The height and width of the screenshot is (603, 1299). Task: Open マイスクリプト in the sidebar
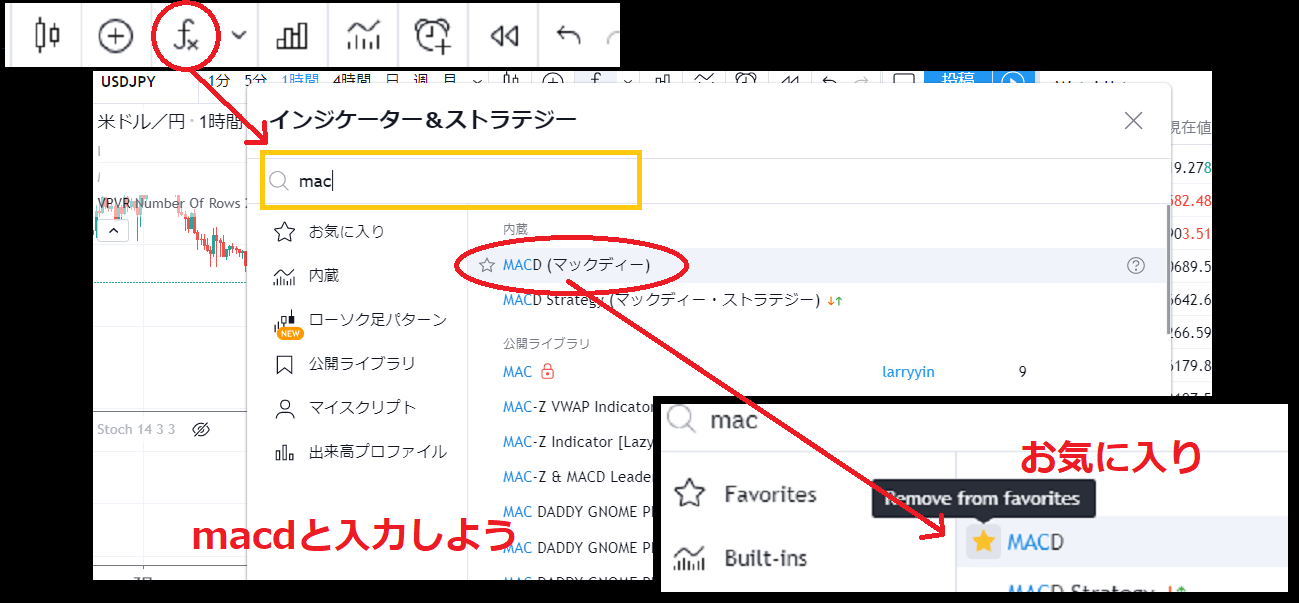(361, 408)
